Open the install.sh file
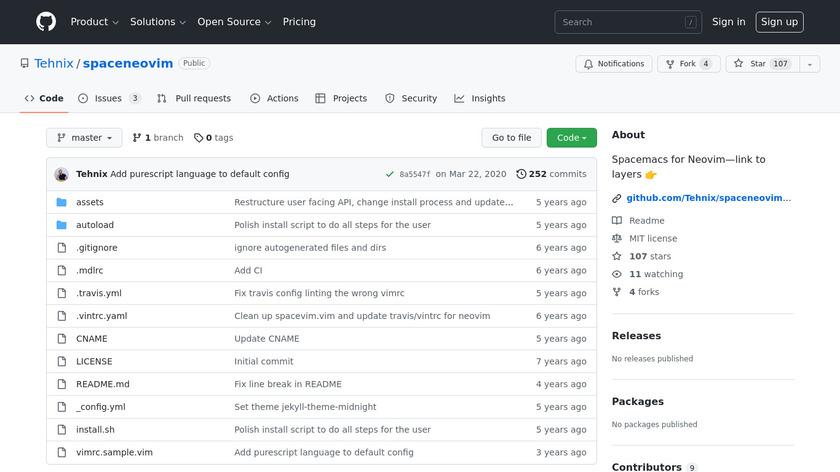 click(x=95, y=430)
